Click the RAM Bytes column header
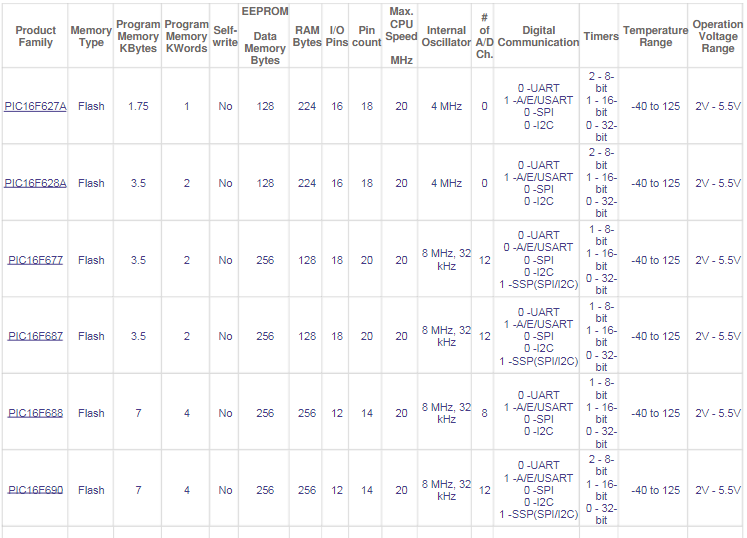The image size is (747, 538). coord(307,36)
